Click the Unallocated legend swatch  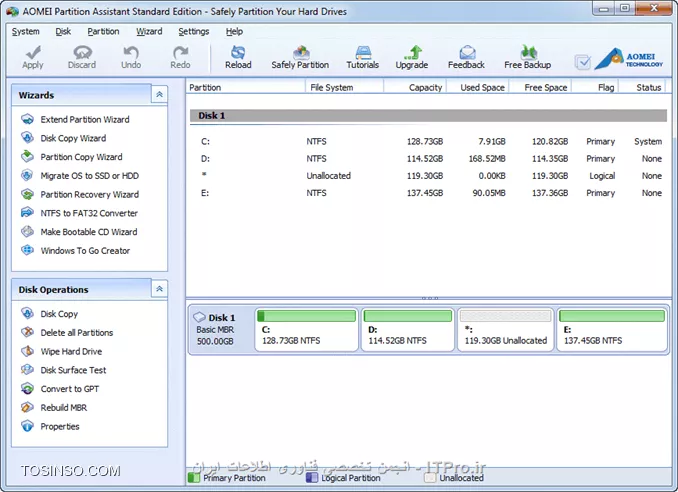pyautogui.click(x=430, y=477)
